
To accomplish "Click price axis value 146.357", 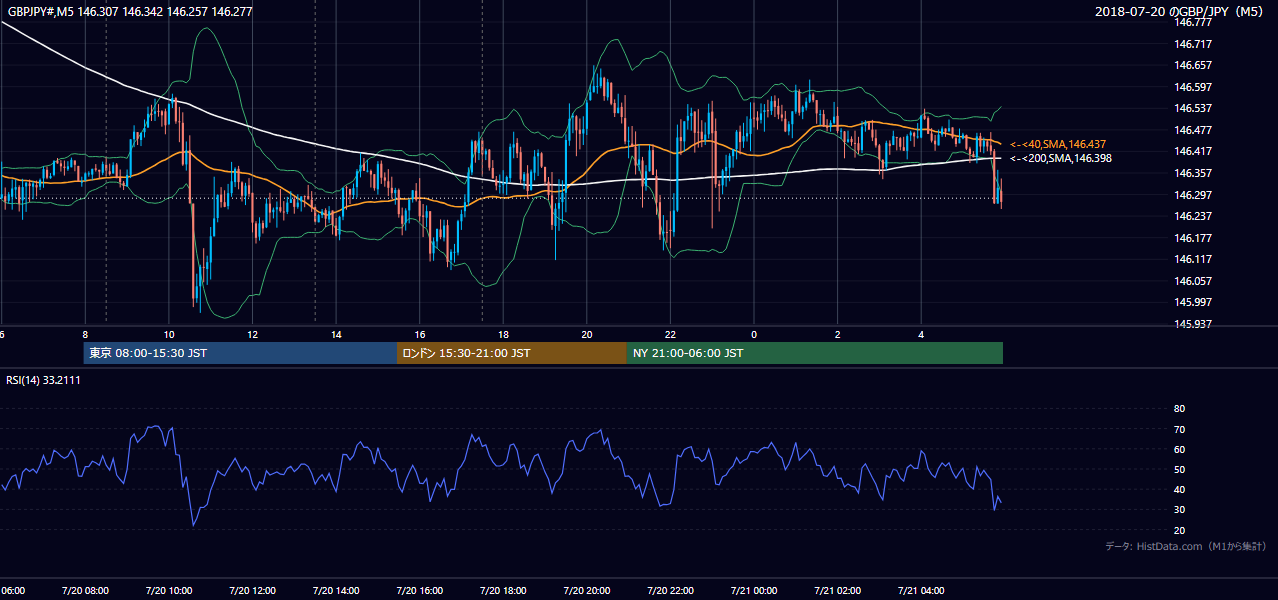I will pos(1193,173).
